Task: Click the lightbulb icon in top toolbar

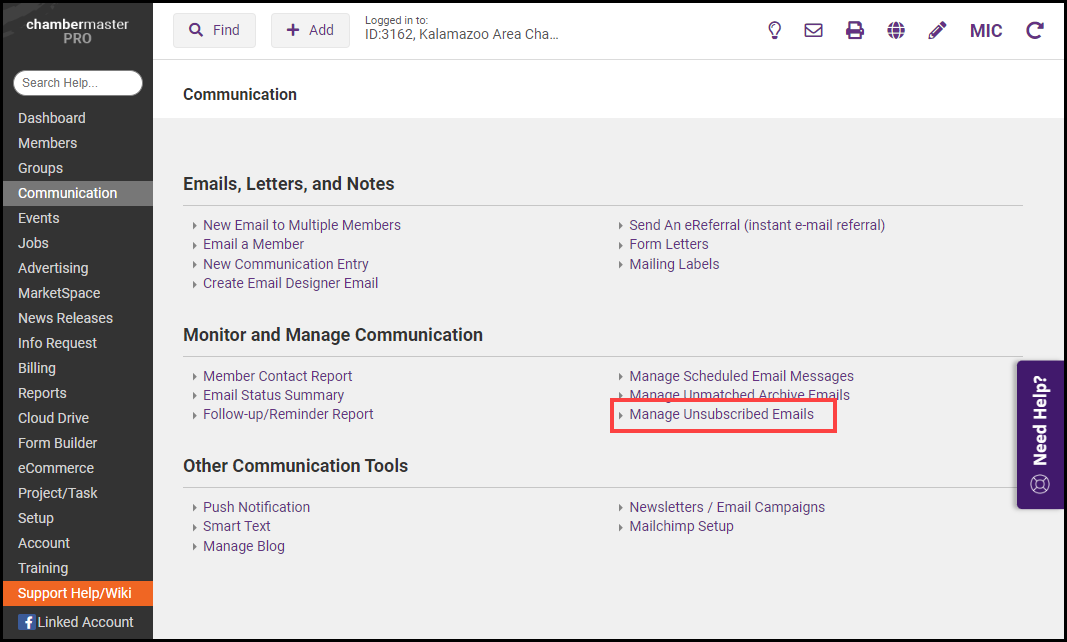Action: pyautogui.click(x=774, y=30)
